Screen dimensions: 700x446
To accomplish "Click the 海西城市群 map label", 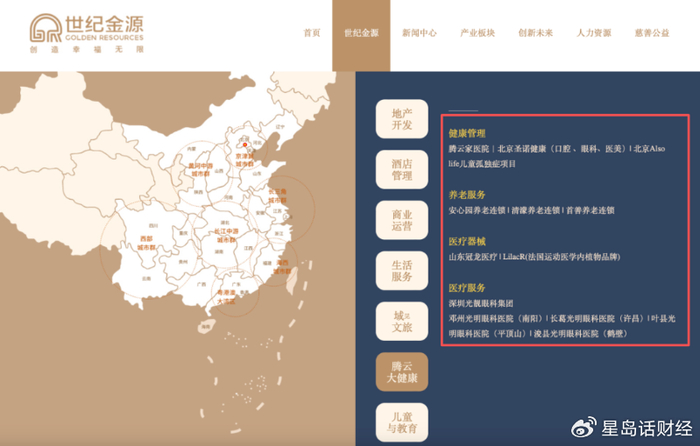I will point(282,267).
